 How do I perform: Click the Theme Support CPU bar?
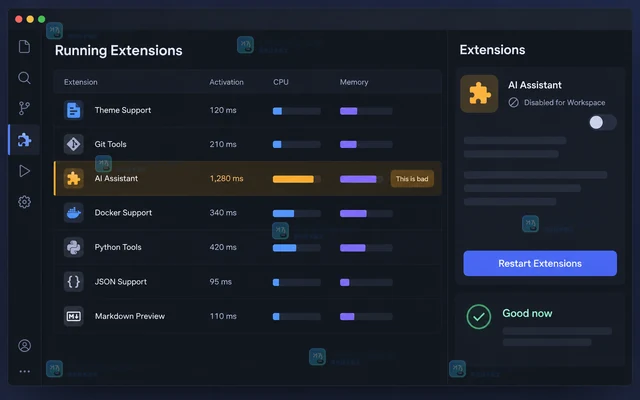(x=297, y=111)
